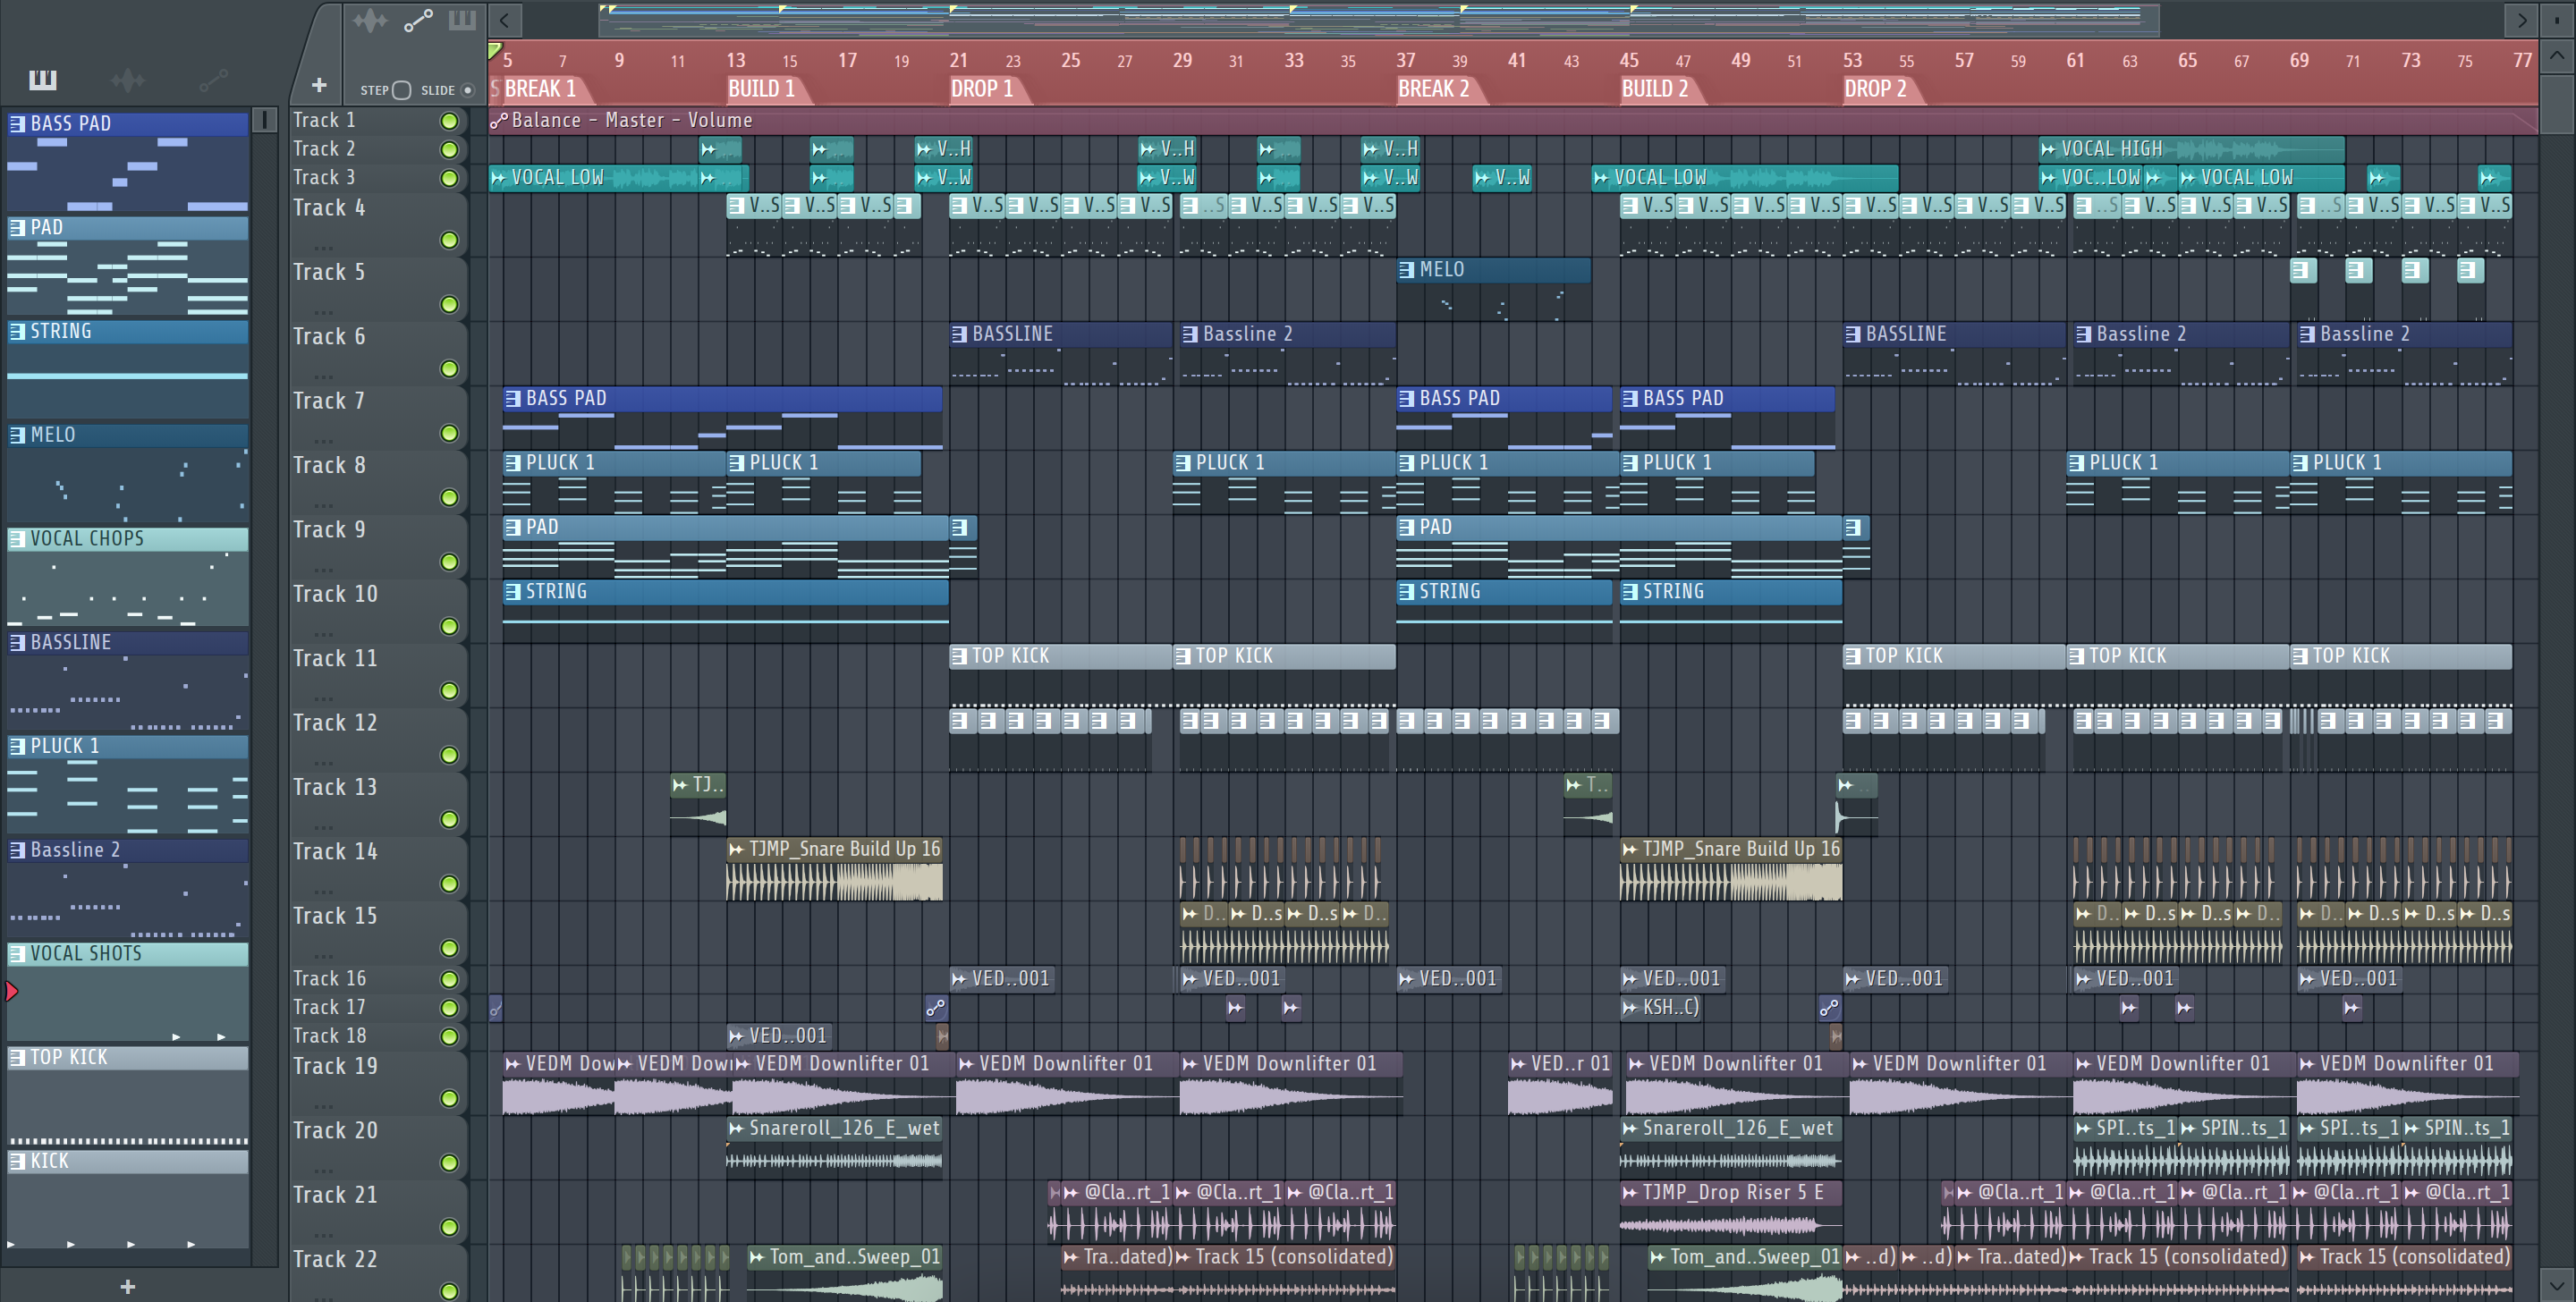Click the small square button in the top-right corner
Image resolution: width=2576 pixels, height=1302 pixels.
2557,19
